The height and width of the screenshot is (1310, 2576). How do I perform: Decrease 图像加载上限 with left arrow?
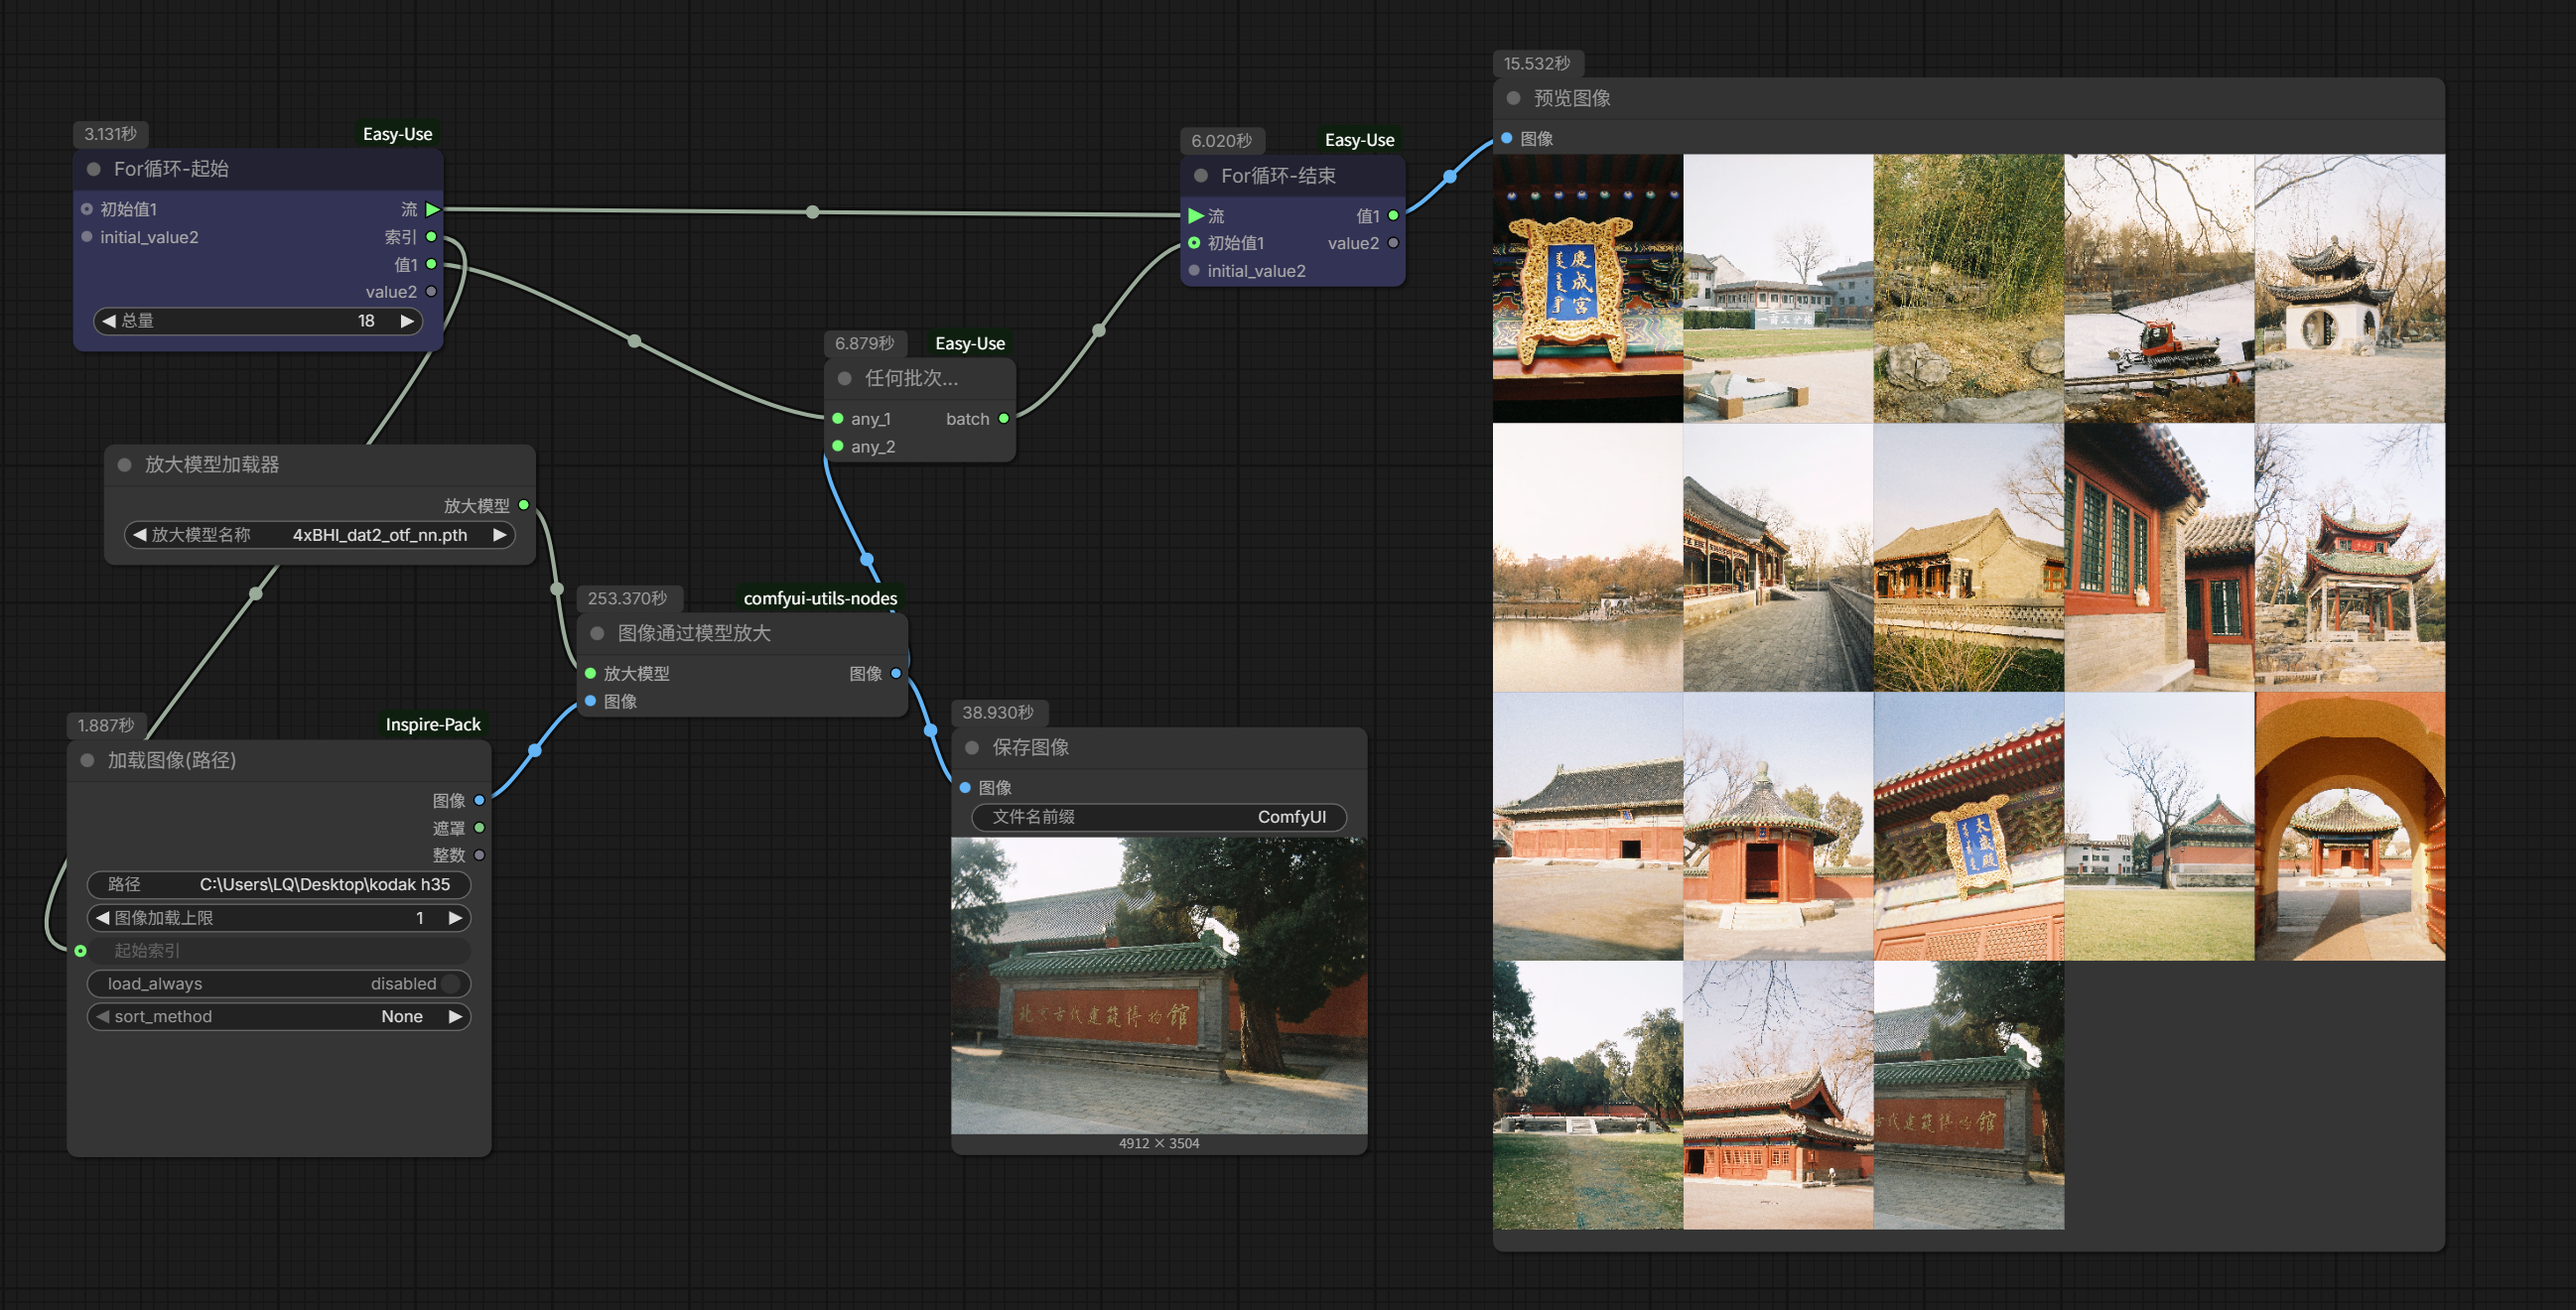[x=102, y=917]
